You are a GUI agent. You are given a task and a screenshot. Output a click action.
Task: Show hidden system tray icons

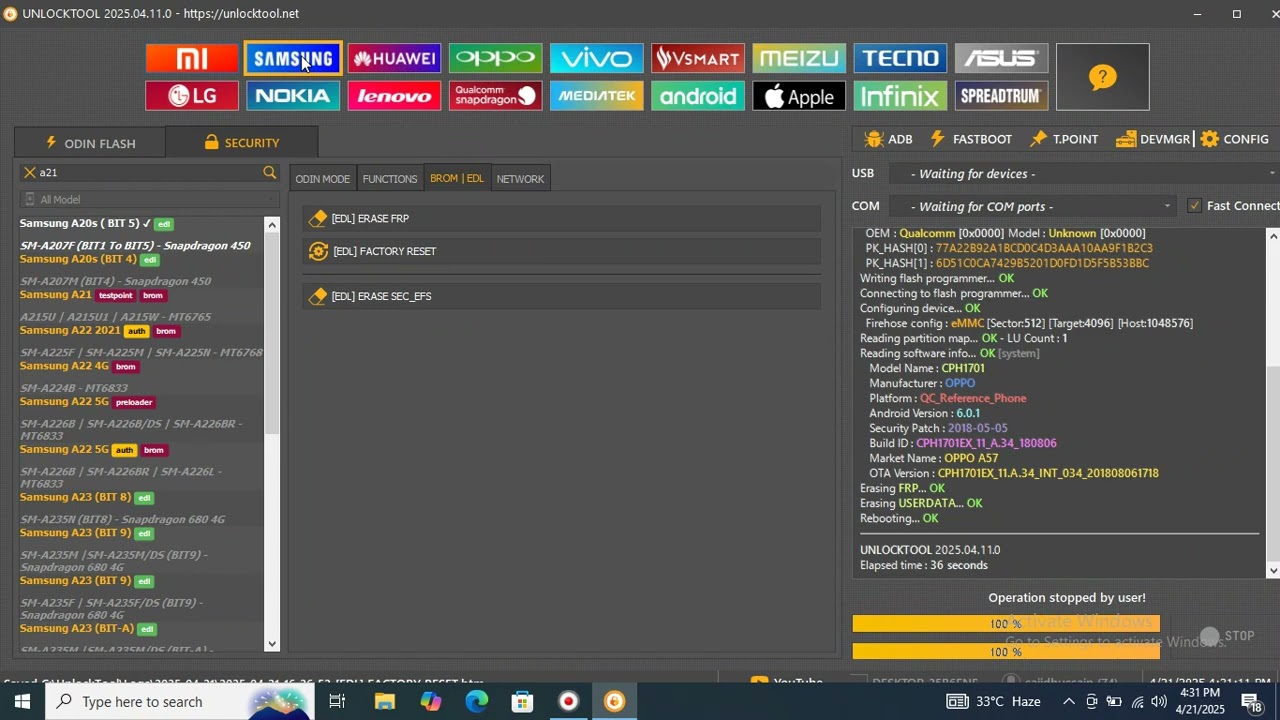[1069, 702]
